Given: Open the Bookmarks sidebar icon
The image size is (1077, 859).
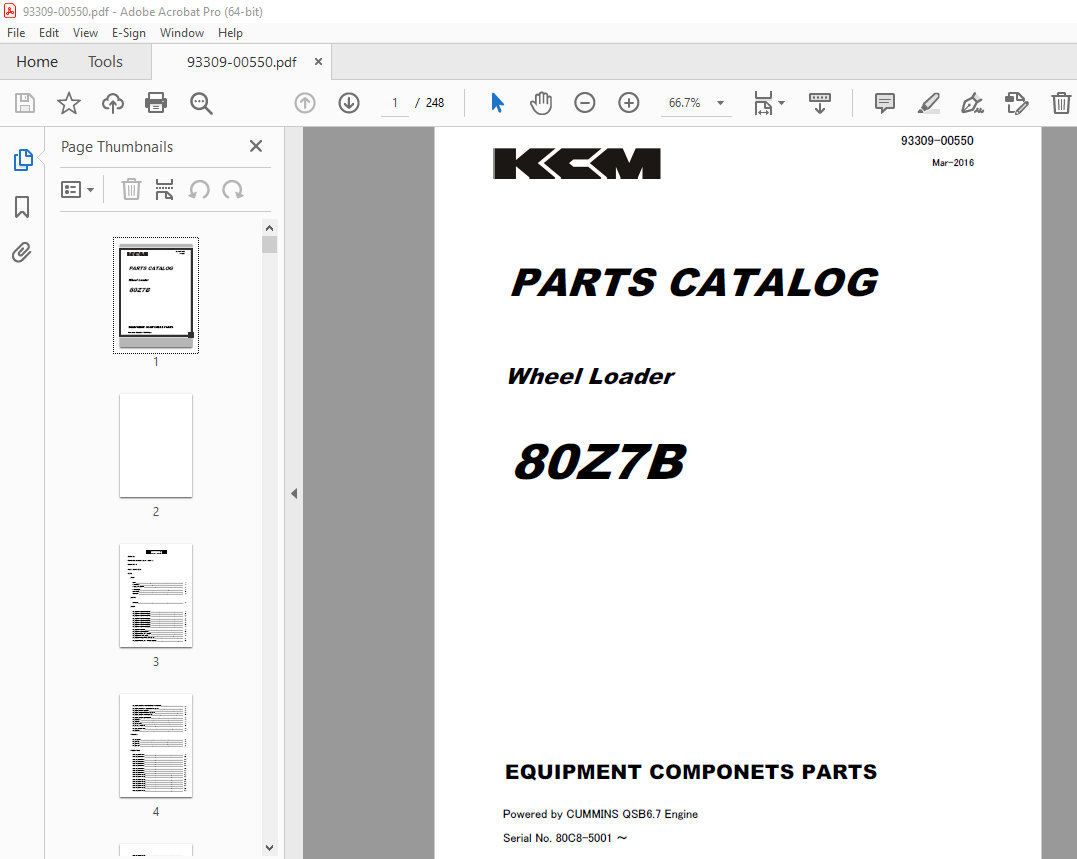Looking at the screenshot, I should click(x=22, y=207).
